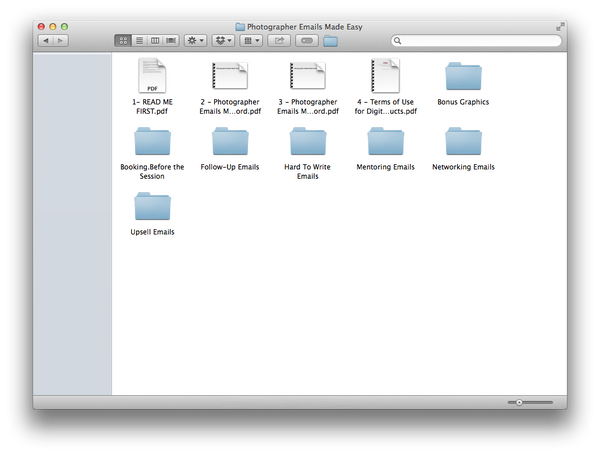600x455 pixels.
Task: Select the 1- READ ME FIRST.pdf icon
Action: pyautogui.click(x=152, y=75)
